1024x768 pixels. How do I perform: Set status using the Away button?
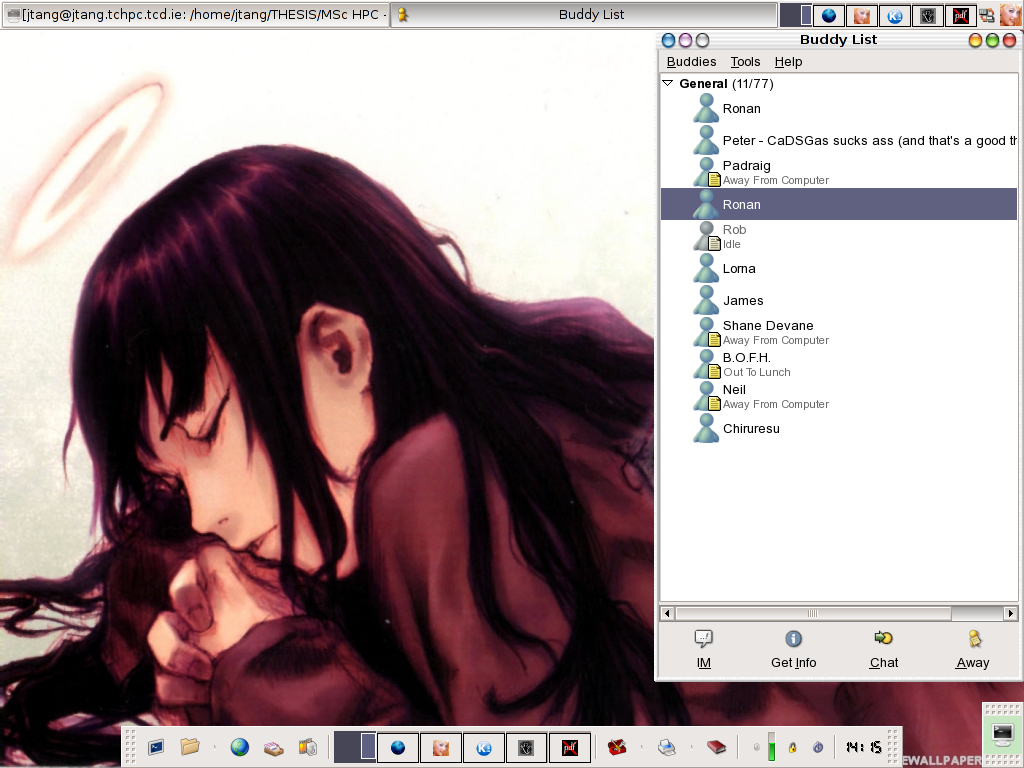point(972,640)
